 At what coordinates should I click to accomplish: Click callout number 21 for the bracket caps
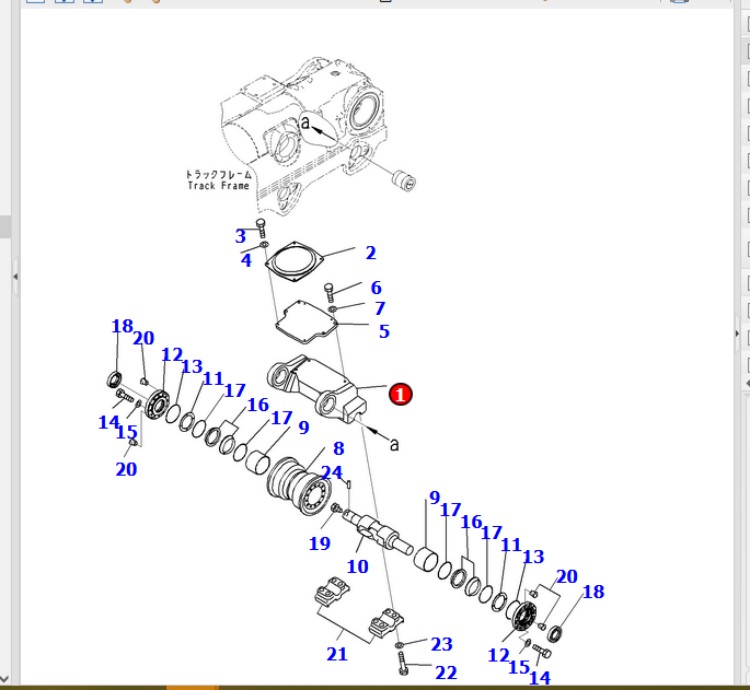click(337, 654)
